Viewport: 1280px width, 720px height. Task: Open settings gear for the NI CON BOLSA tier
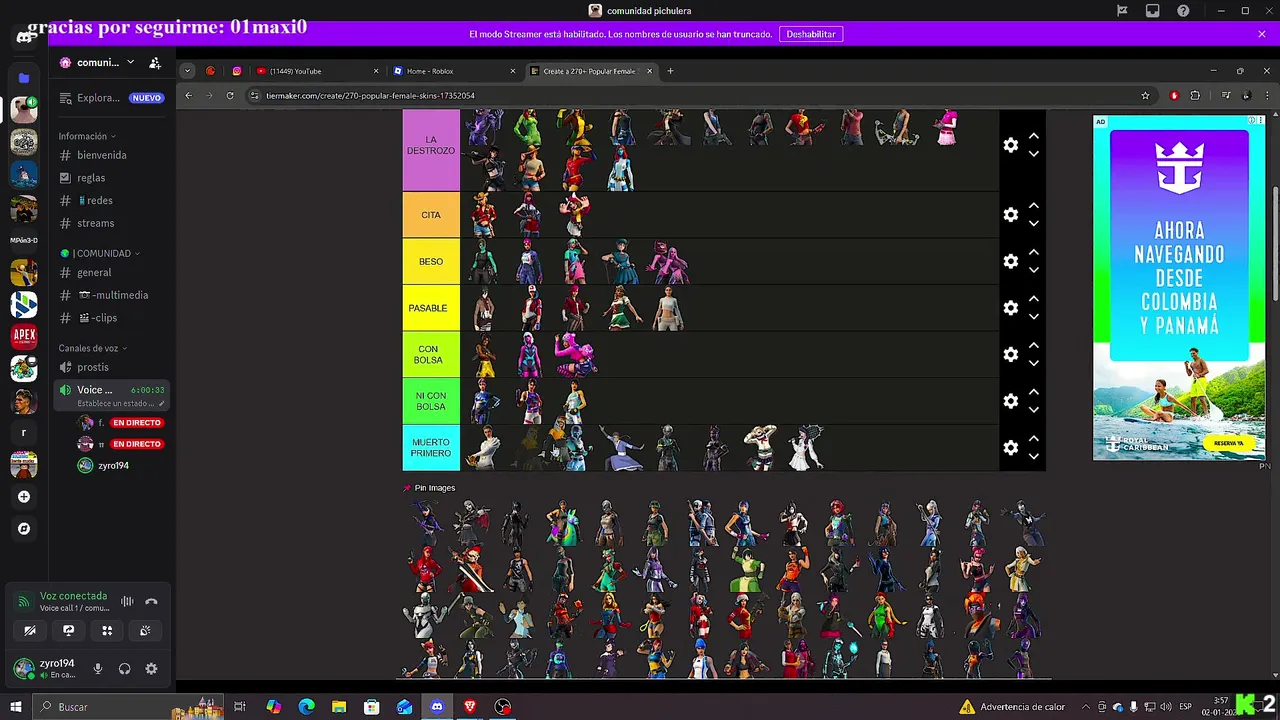[x=1011, y=401]
